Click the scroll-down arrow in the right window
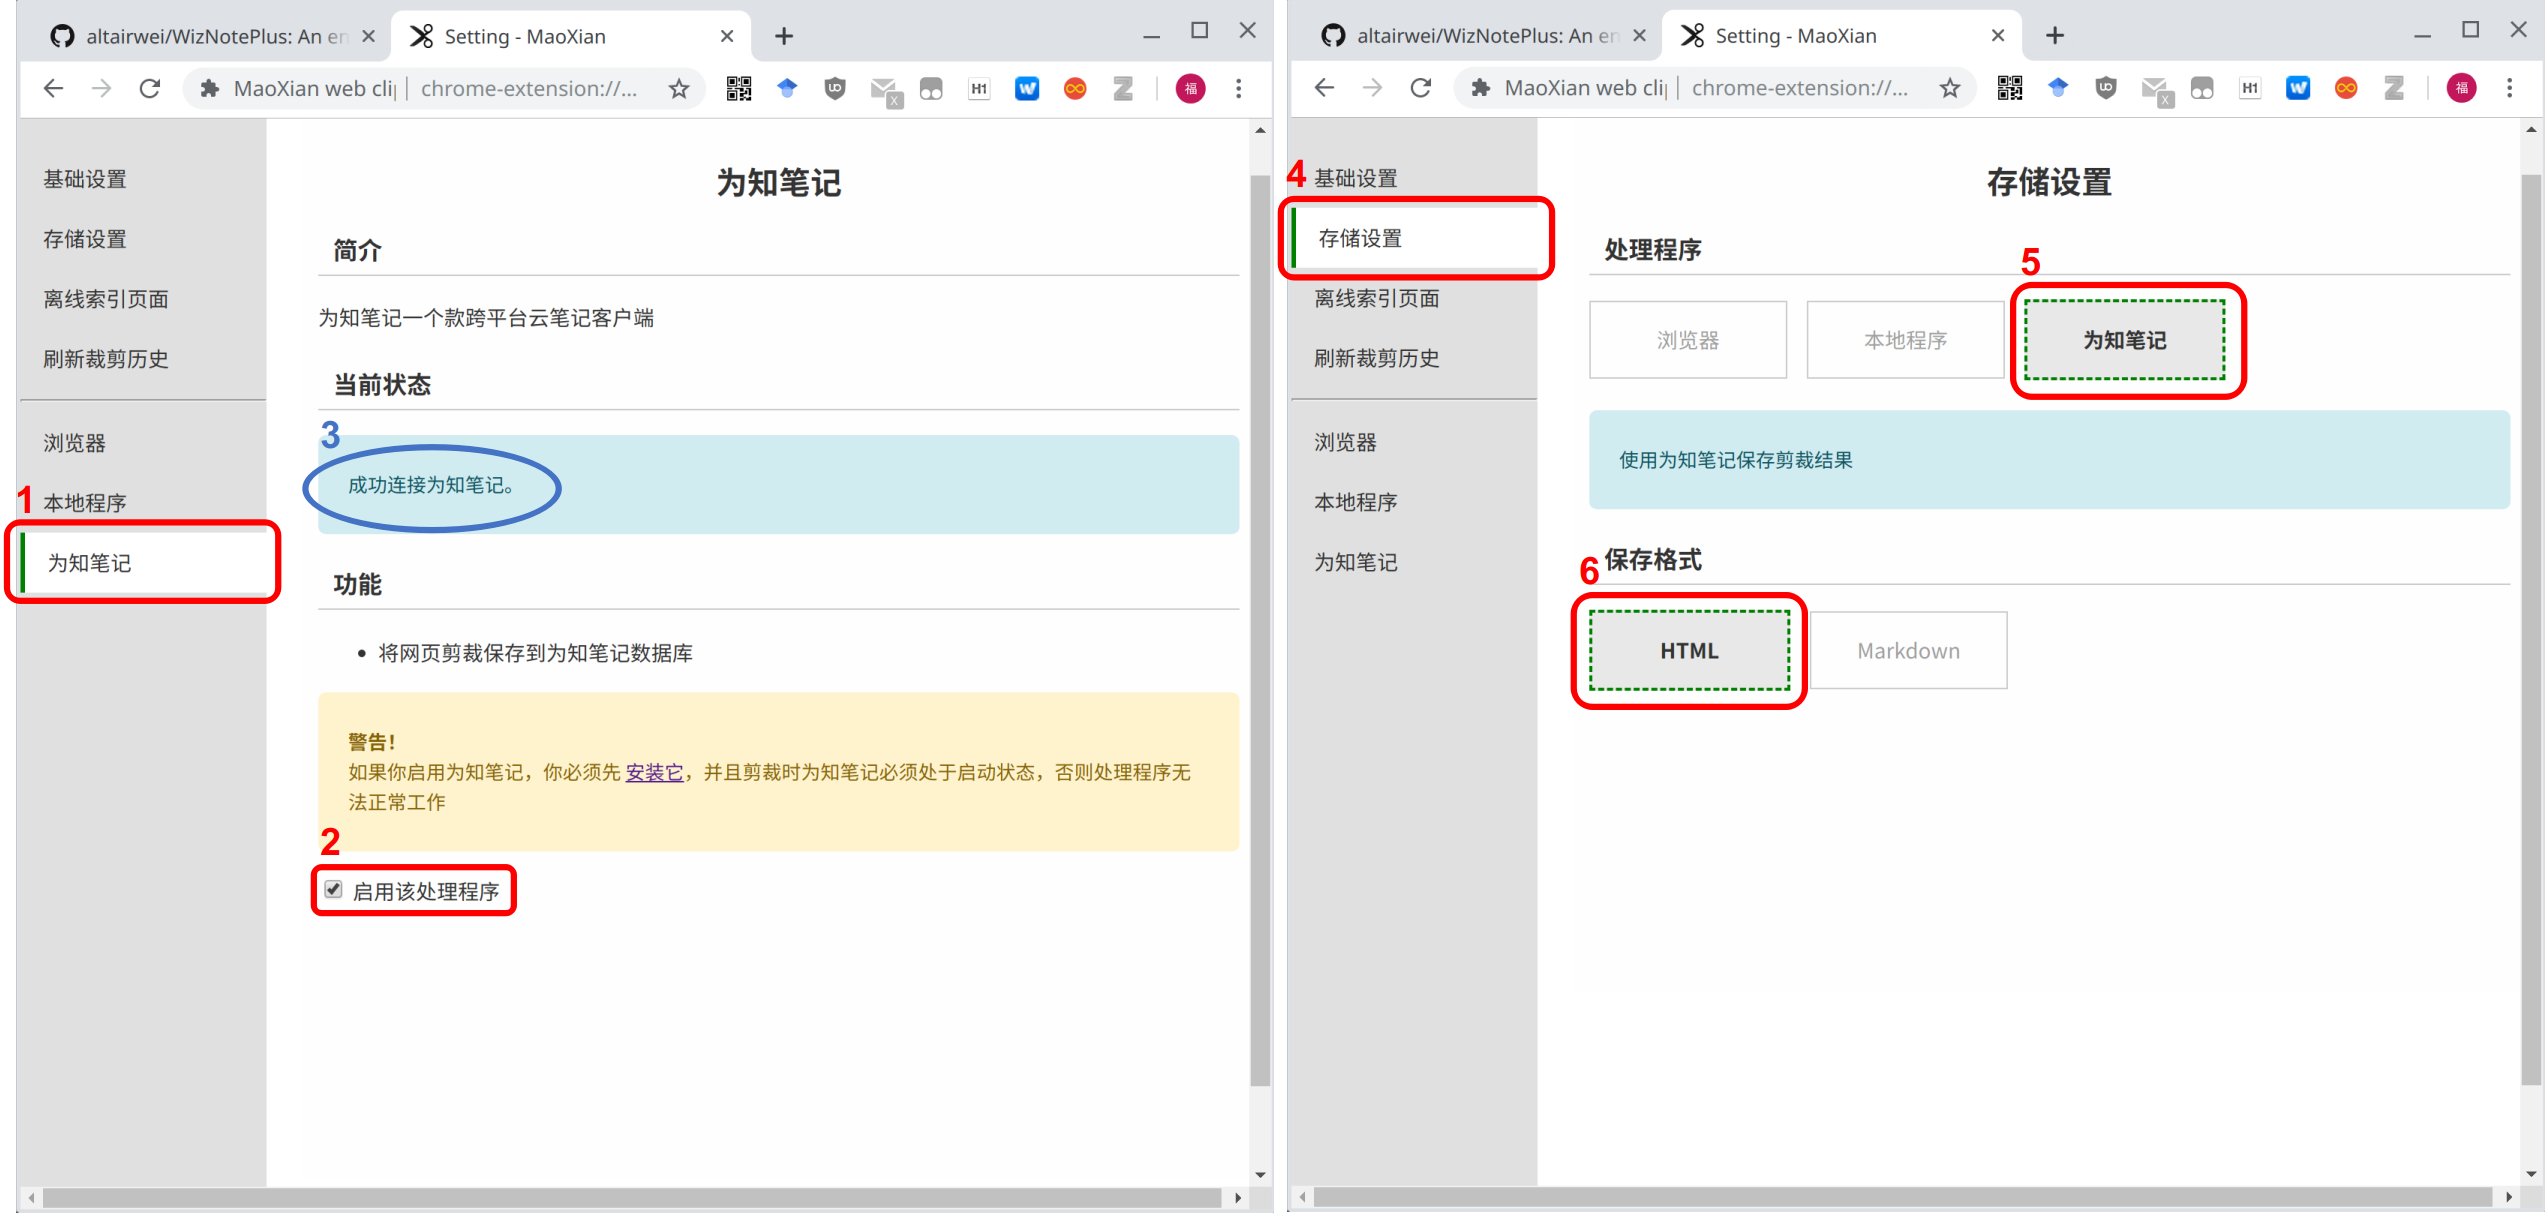2546x1213 pixels. coord(2531,1175)
